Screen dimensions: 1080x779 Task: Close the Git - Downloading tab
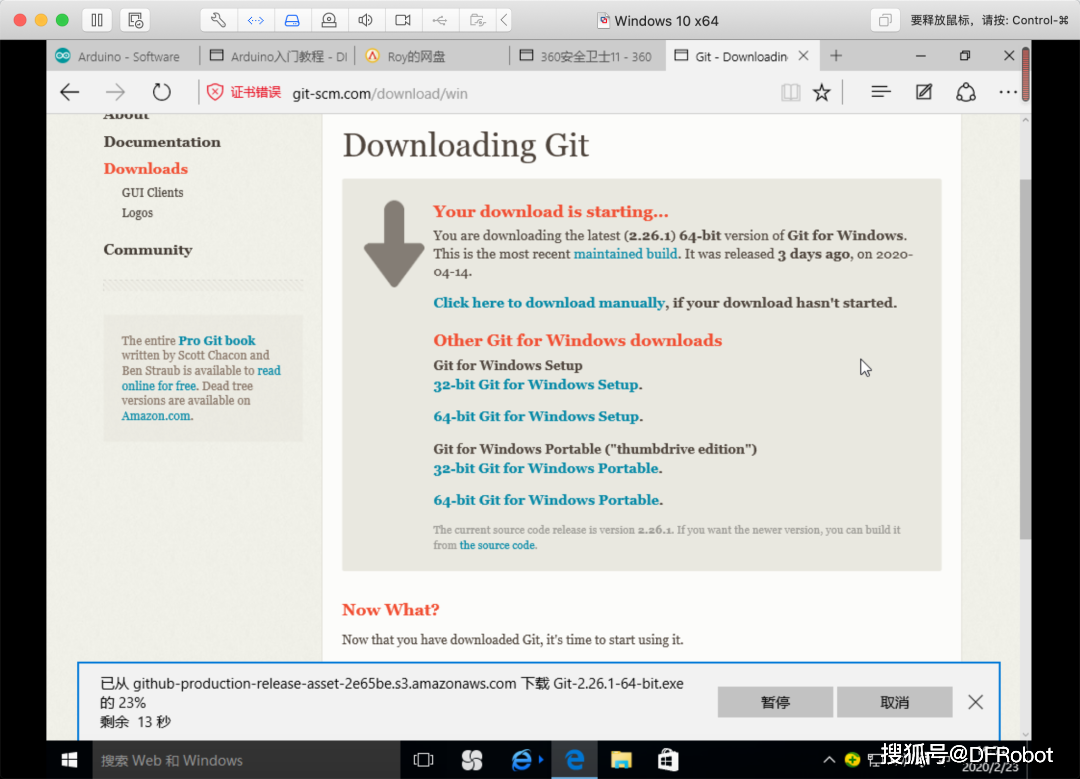(803, 56)
